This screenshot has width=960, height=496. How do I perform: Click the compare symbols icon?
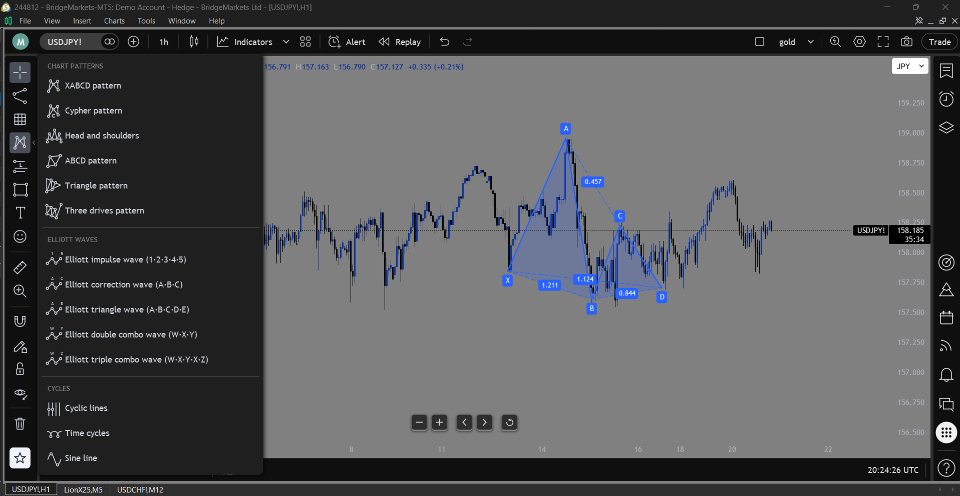[x=110, y=42]
